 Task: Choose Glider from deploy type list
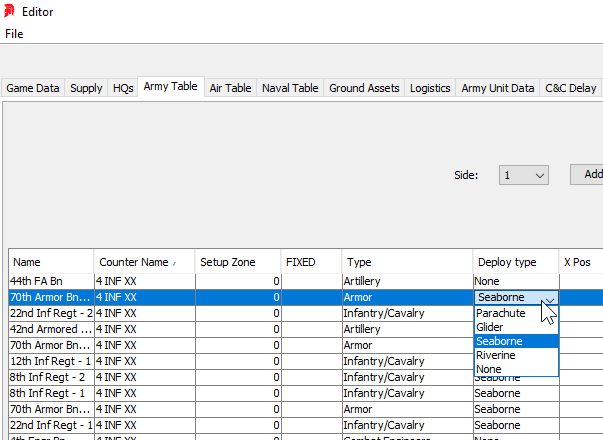(x=516, y=327)
